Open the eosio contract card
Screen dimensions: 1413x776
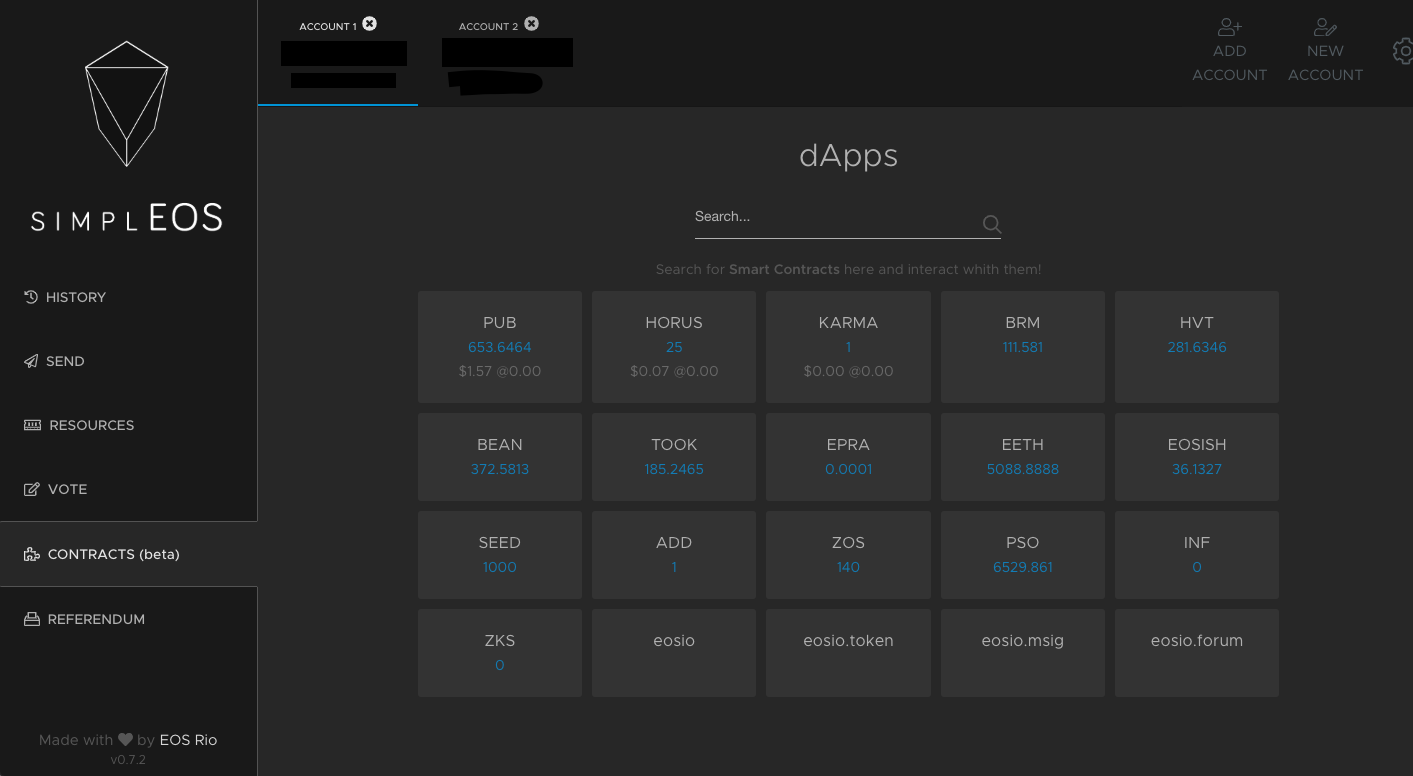click(x=674, y=653)
